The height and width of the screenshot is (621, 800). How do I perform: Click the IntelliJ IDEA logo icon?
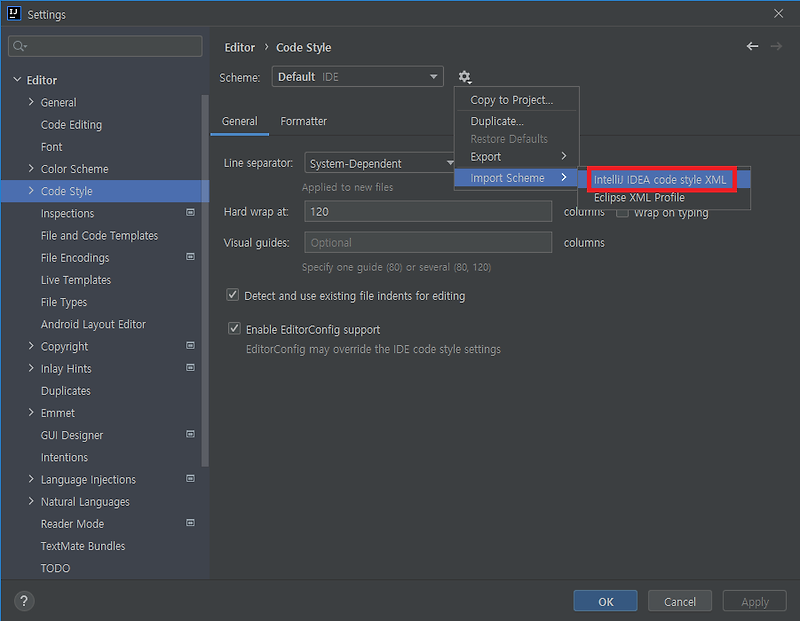pos(12,14)
